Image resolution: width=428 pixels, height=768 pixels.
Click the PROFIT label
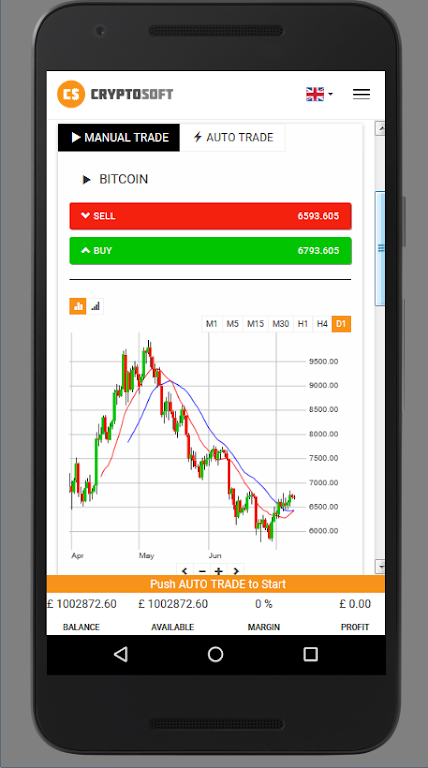click(x=355, y=627)
